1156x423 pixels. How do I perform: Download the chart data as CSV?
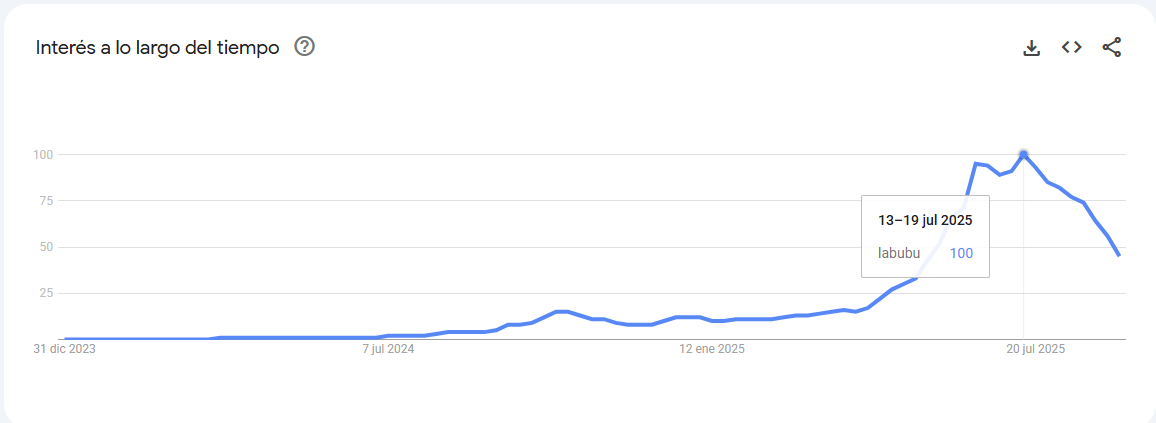[1031, 48]
